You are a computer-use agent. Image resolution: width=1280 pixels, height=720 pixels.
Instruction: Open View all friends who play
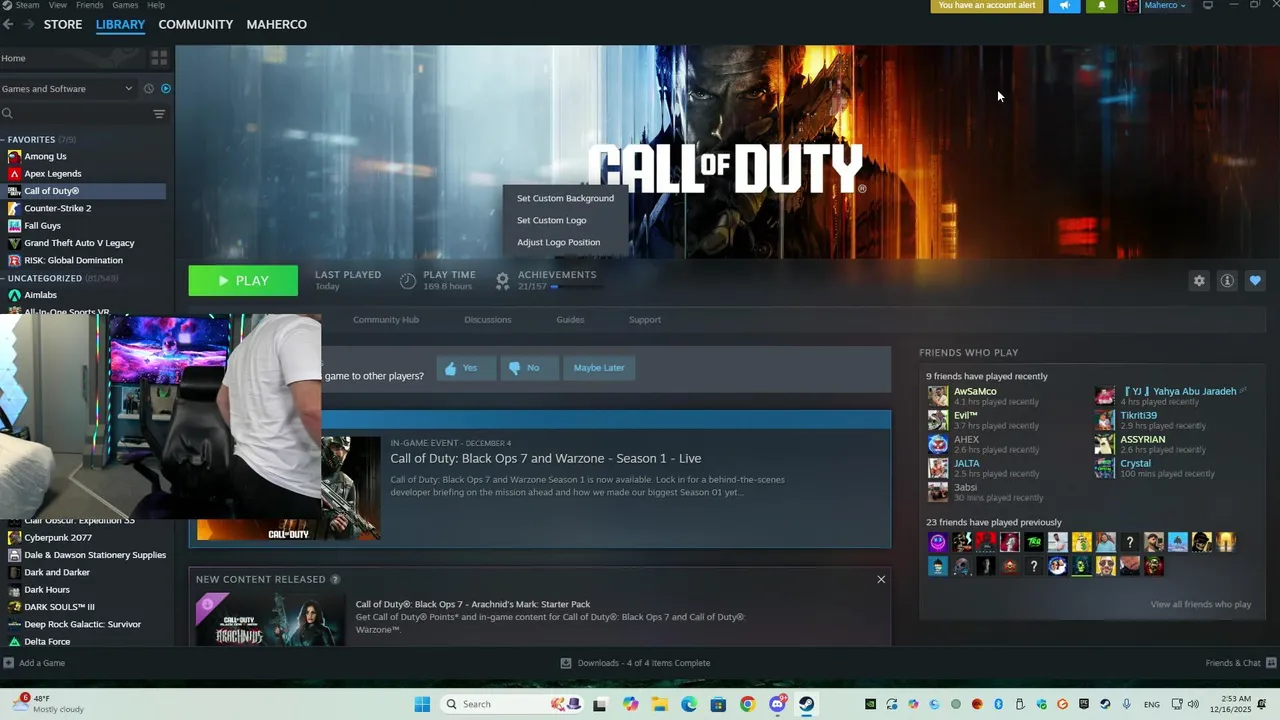tap(1200, 604)
